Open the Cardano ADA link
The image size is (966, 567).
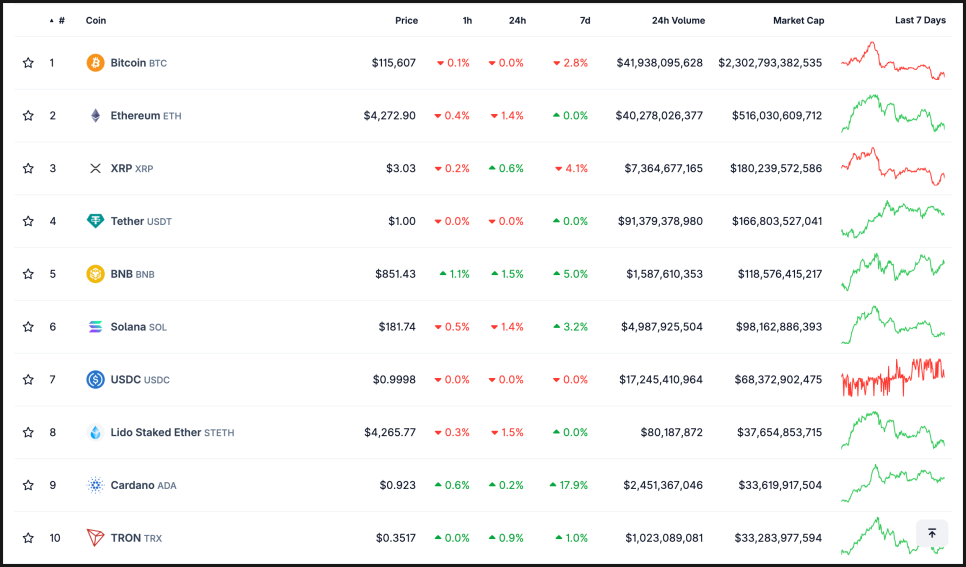[x=144, y=485]
